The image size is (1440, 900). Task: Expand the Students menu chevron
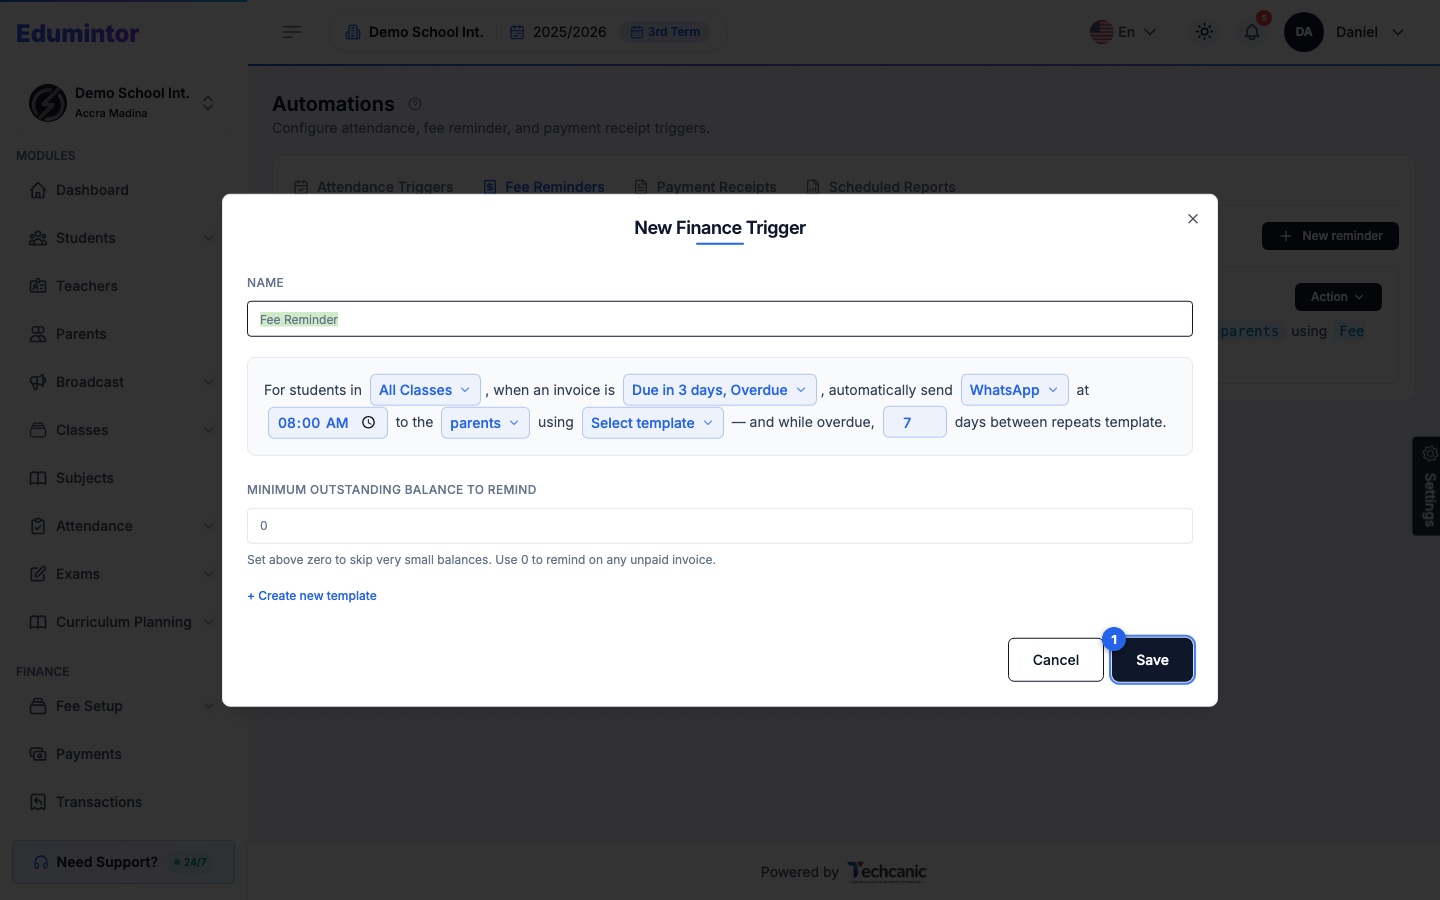pos(209,238)
